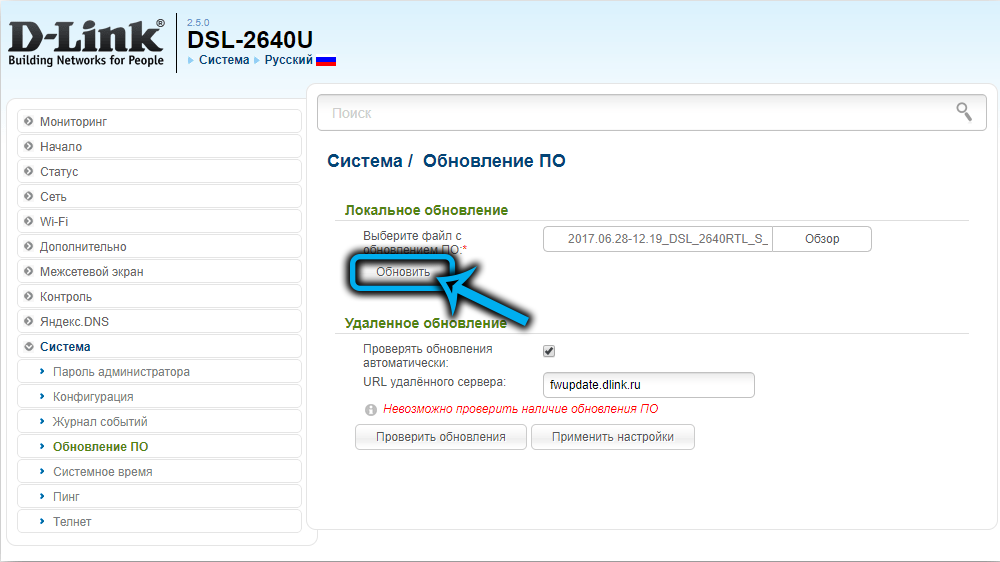Click the red info icon beside the error message
This screenshot has height=562, width=1000.
371,410
